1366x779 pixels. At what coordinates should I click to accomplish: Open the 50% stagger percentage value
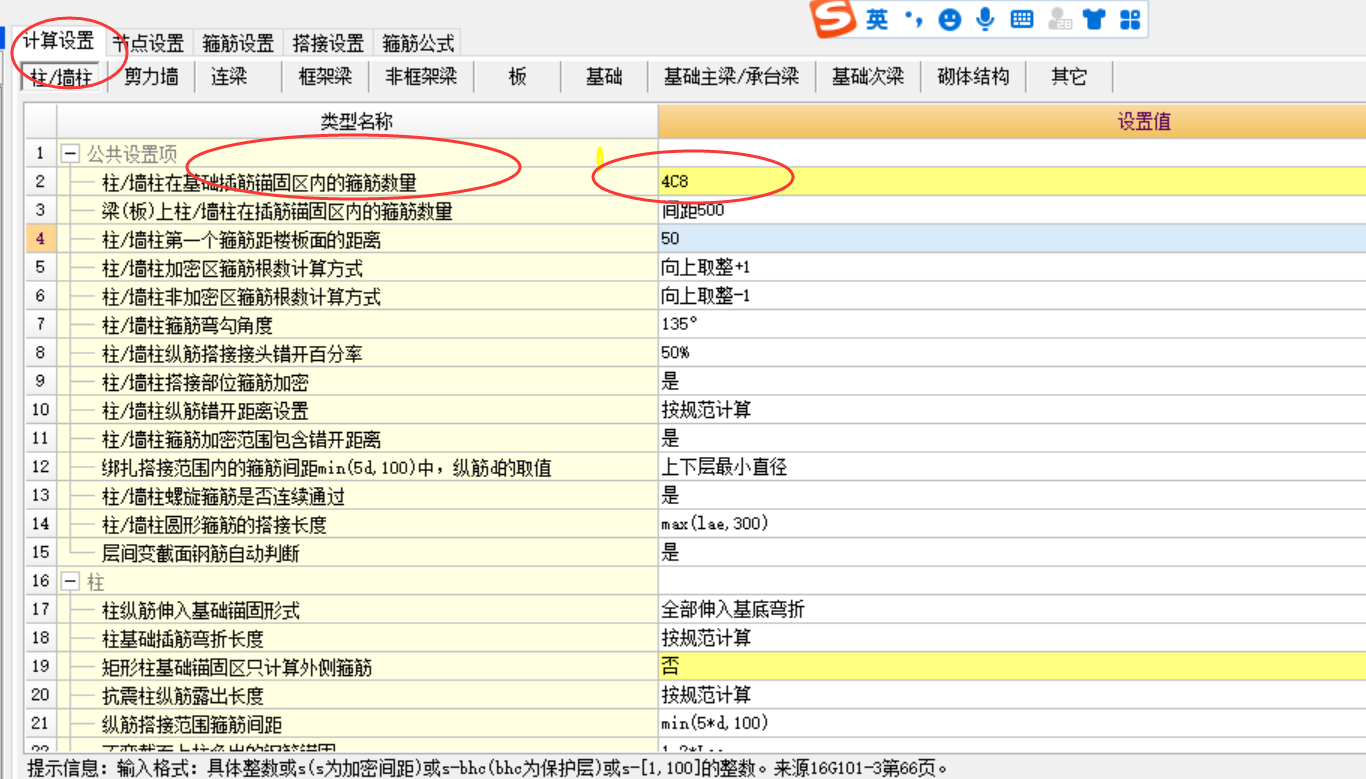tap(1012, 353)
